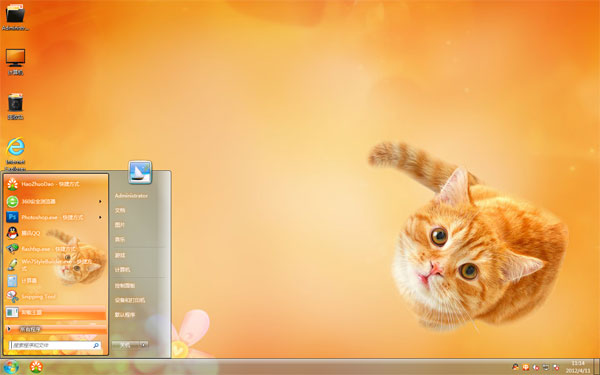Open Action Center flag tray icon

point(556,367)
